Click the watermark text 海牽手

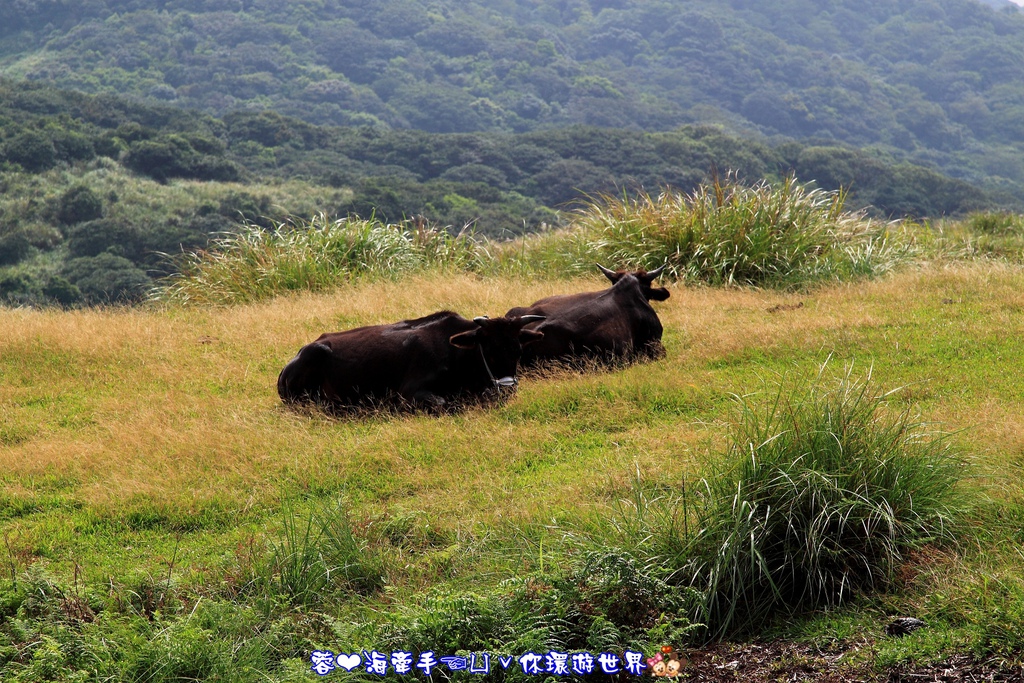(x=401, y=663)
